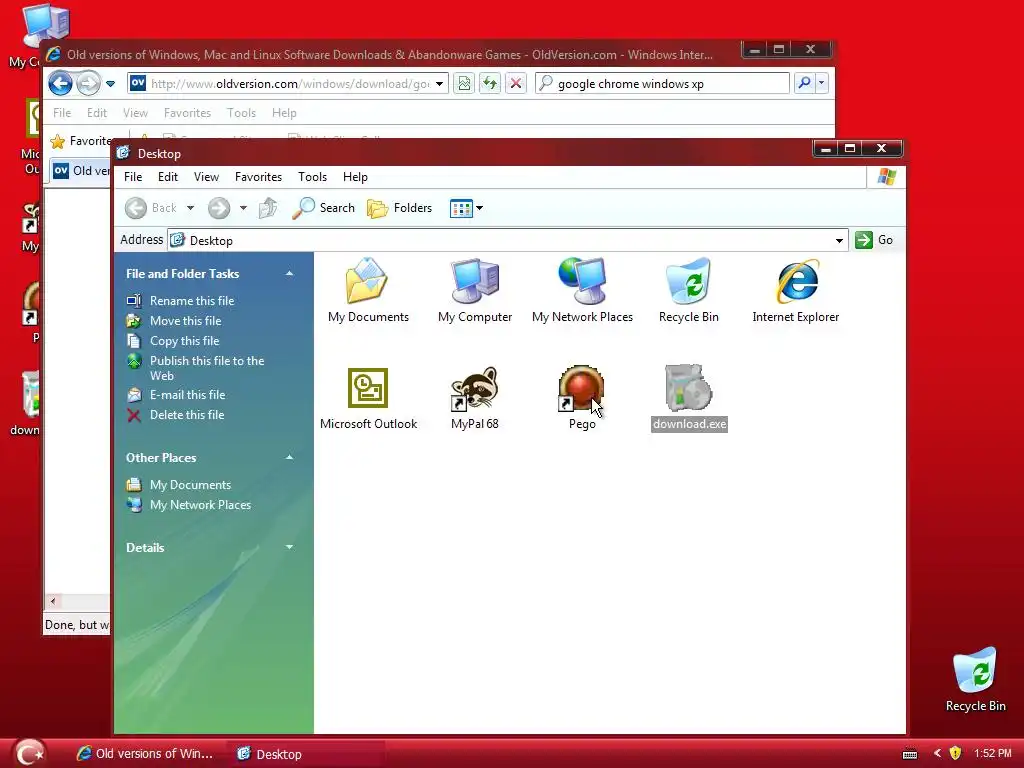Click the Refresh icon in IE
This screenshot has width=1024, height=768.
(490, 84)
